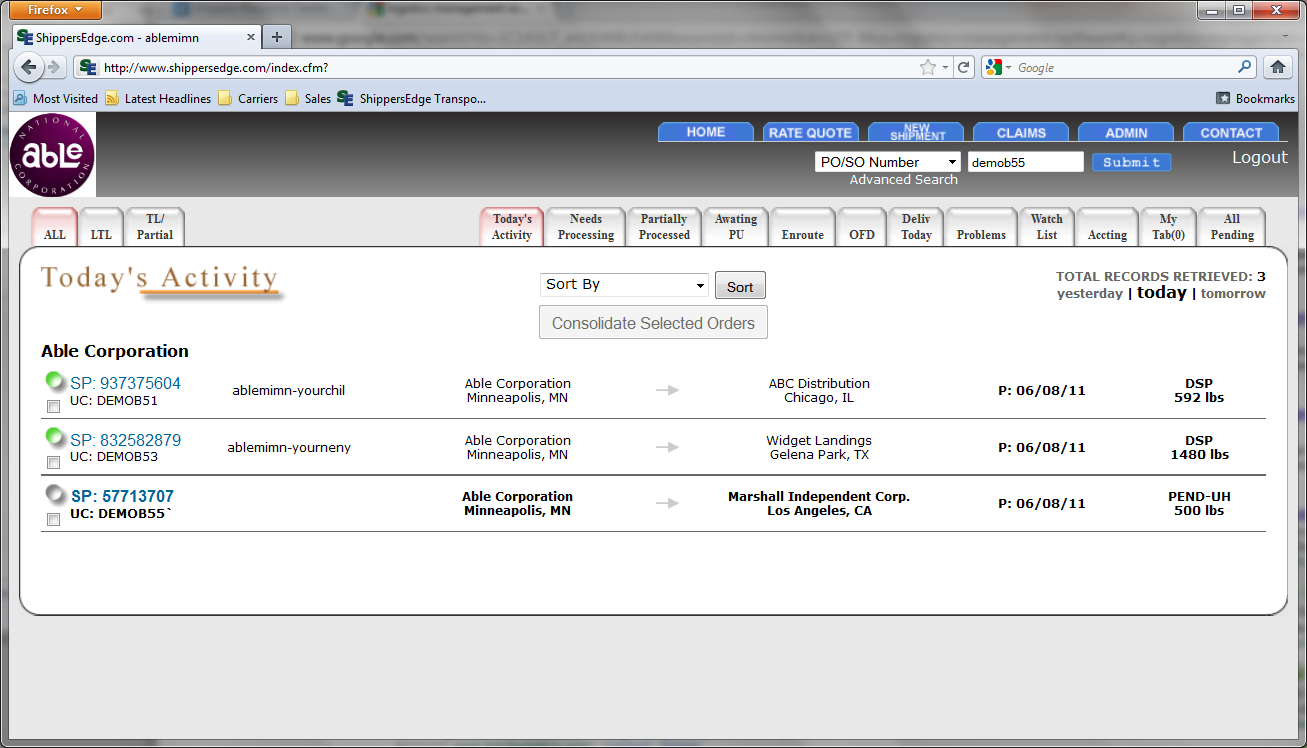This screenshot has width=1307, height=748.
Task: Click the search field containing demob55
Action: 1025,162
